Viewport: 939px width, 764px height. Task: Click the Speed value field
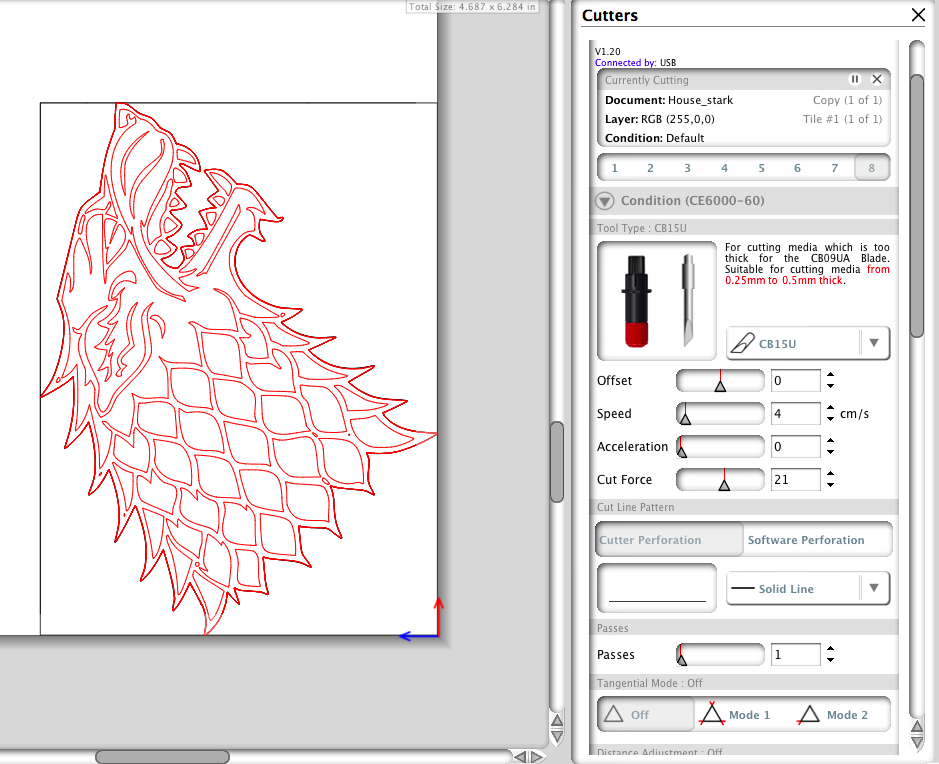pos(795,414)
